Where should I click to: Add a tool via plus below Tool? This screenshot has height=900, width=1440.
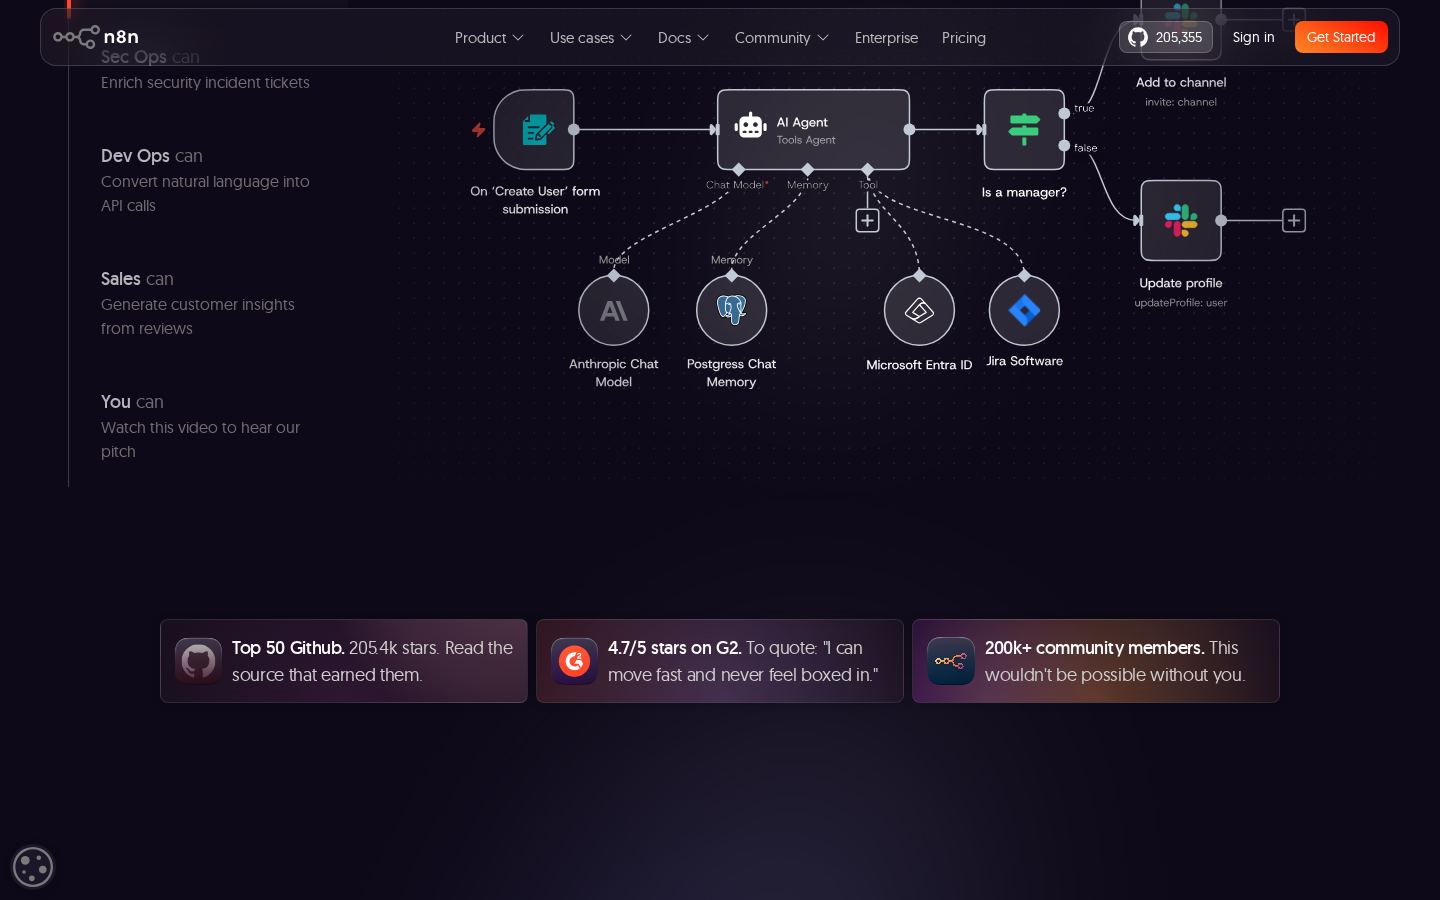coord(867,220)
